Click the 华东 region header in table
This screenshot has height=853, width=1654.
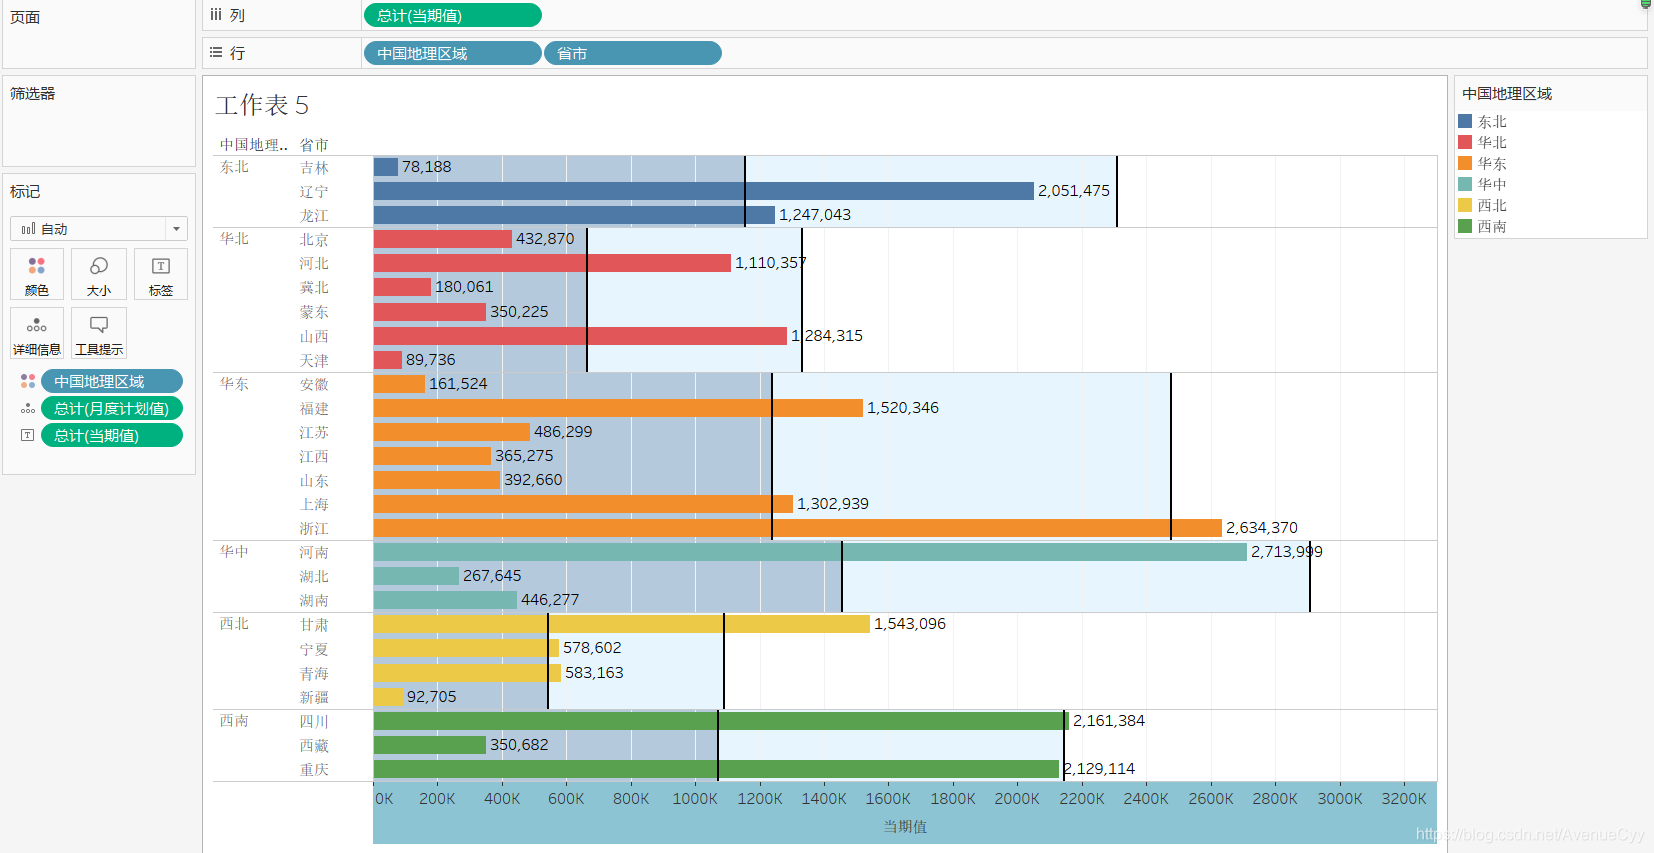click(x=234, y=384)
